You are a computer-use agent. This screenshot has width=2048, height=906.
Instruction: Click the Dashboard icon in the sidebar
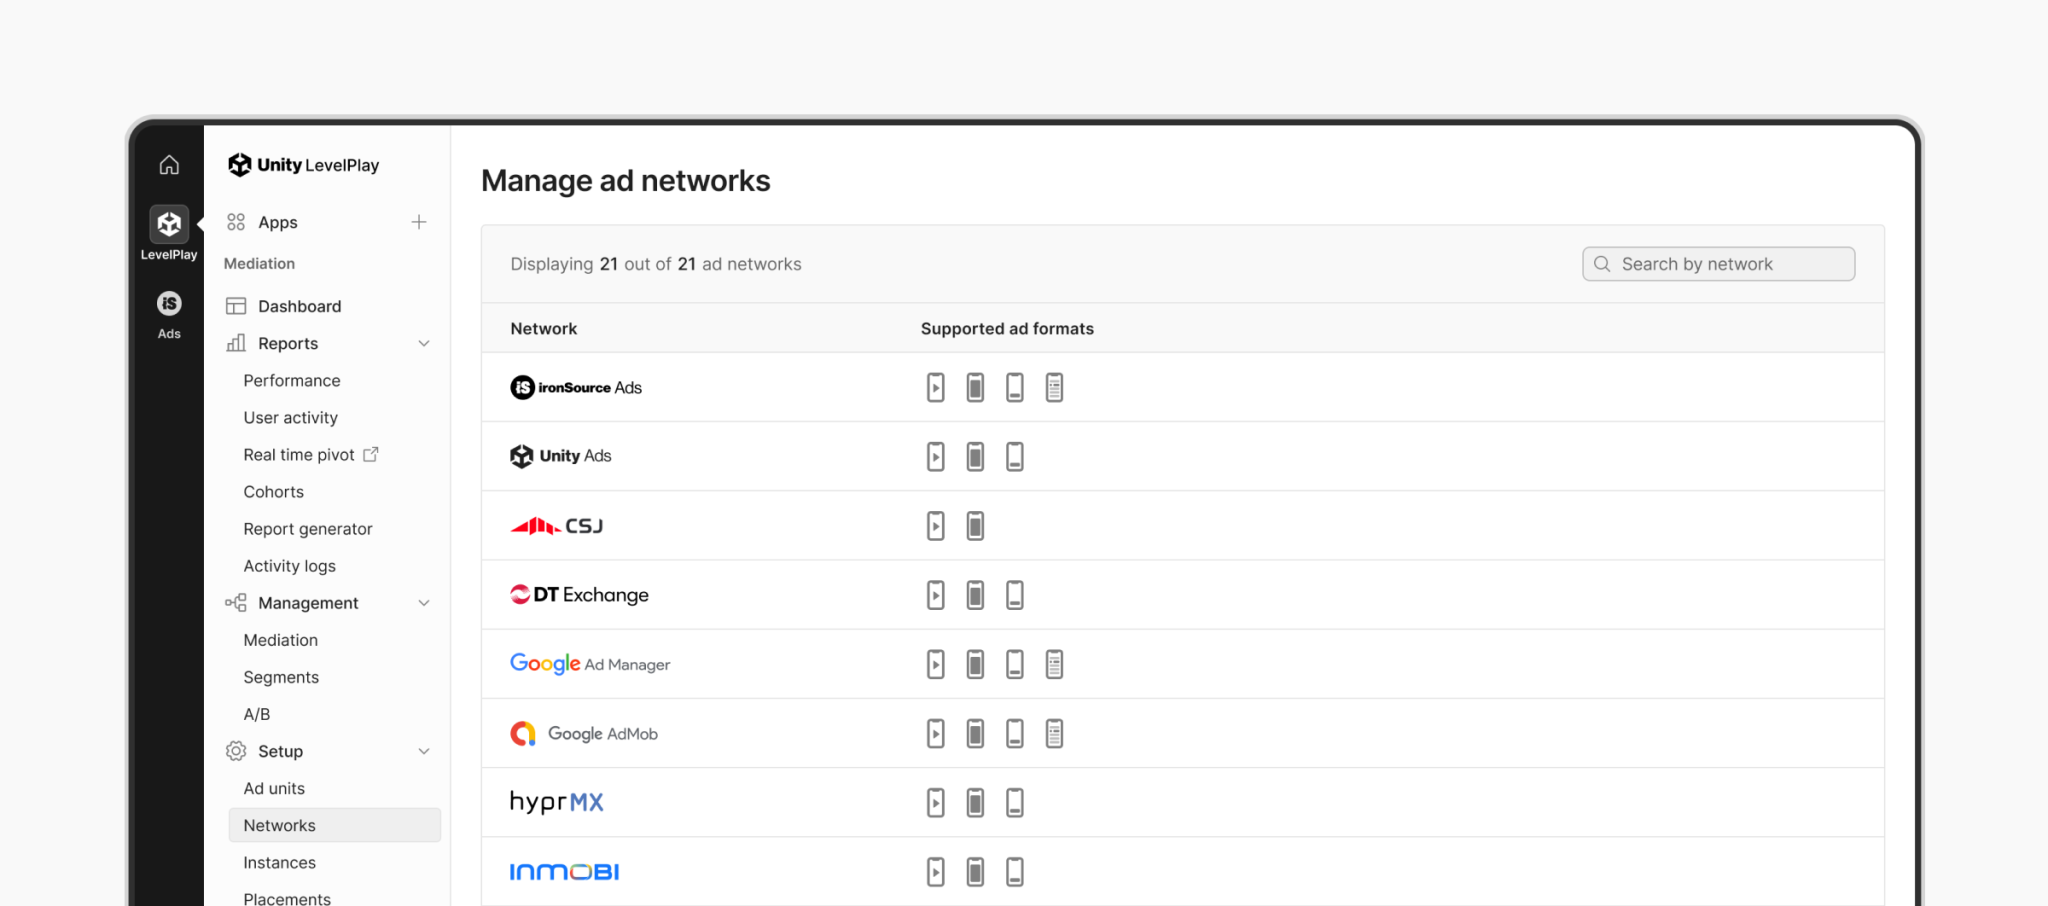(x=235, y=305)
